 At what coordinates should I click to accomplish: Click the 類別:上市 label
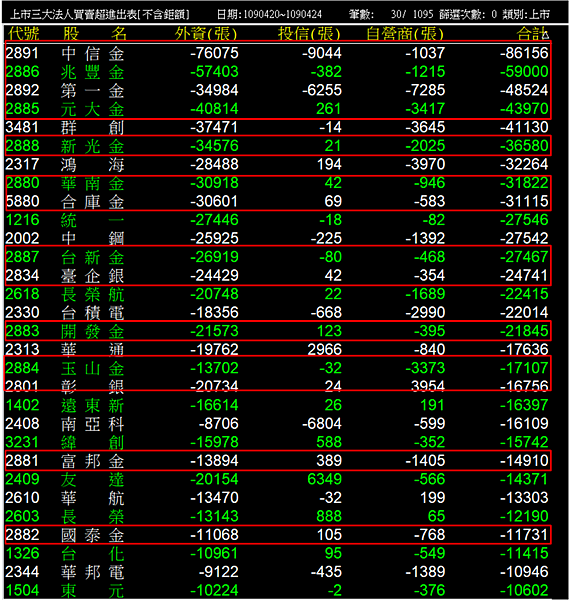click(526, 15)
